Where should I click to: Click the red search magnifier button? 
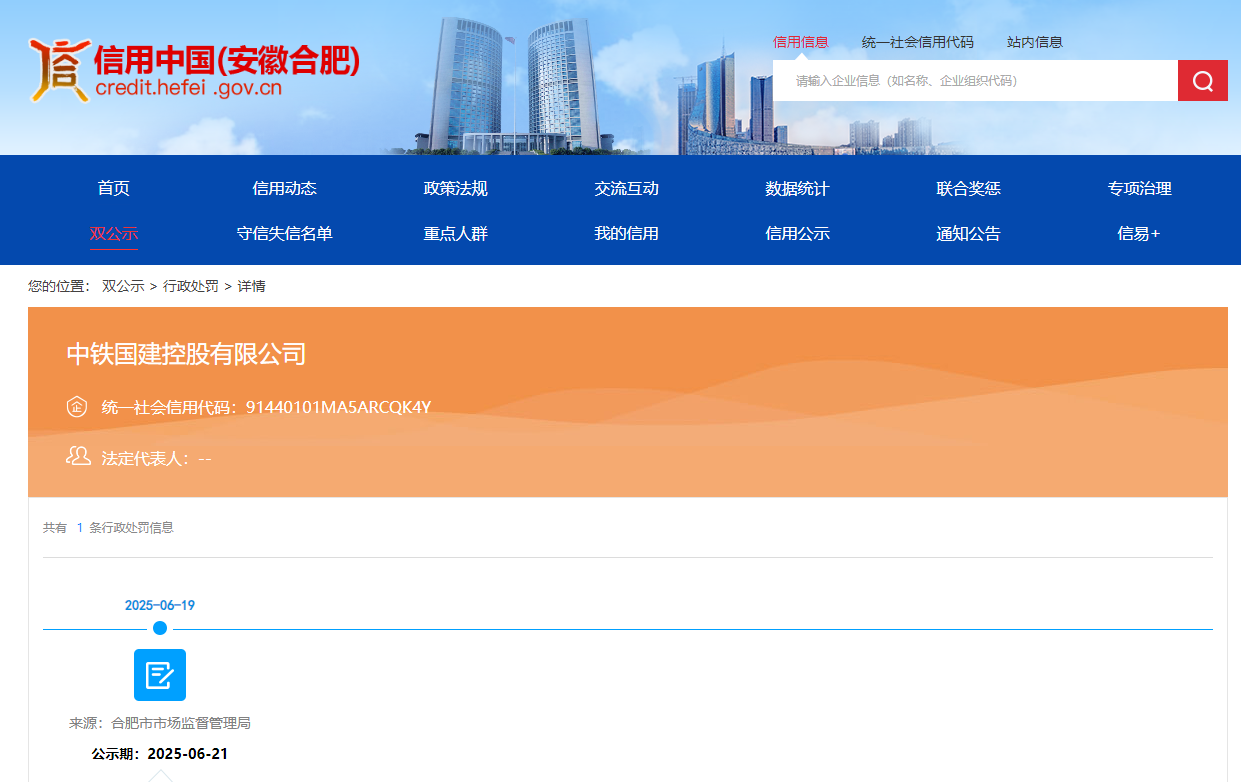[1202, 81]
